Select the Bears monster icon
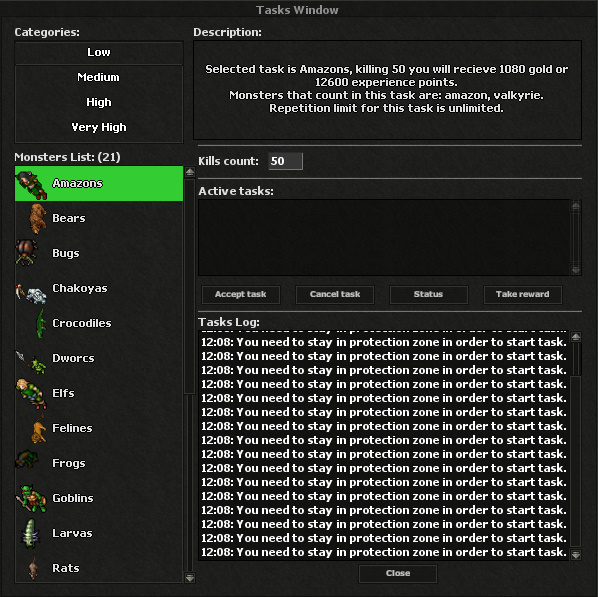 point(38,218)
